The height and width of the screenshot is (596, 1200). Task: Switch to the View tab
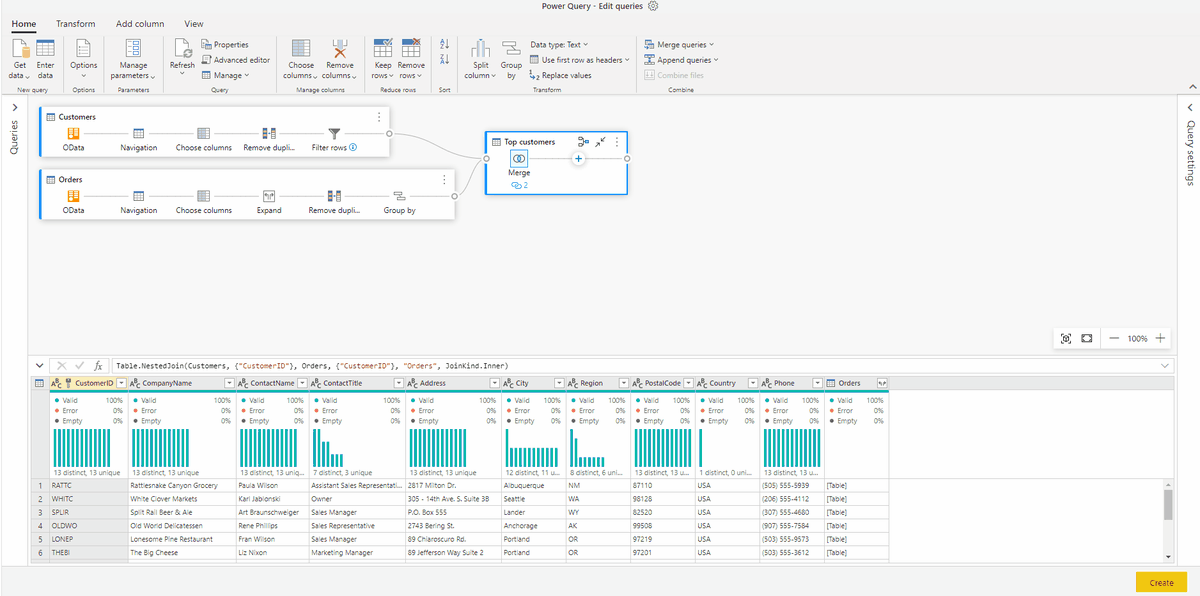pos(194,23)
